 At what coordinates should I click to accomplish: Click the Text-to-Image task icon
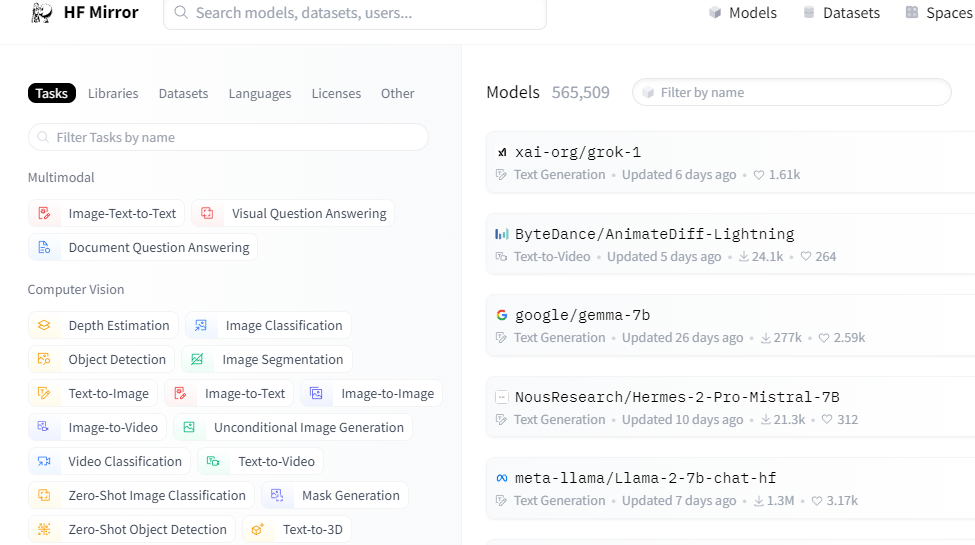[x=44, y=394]
